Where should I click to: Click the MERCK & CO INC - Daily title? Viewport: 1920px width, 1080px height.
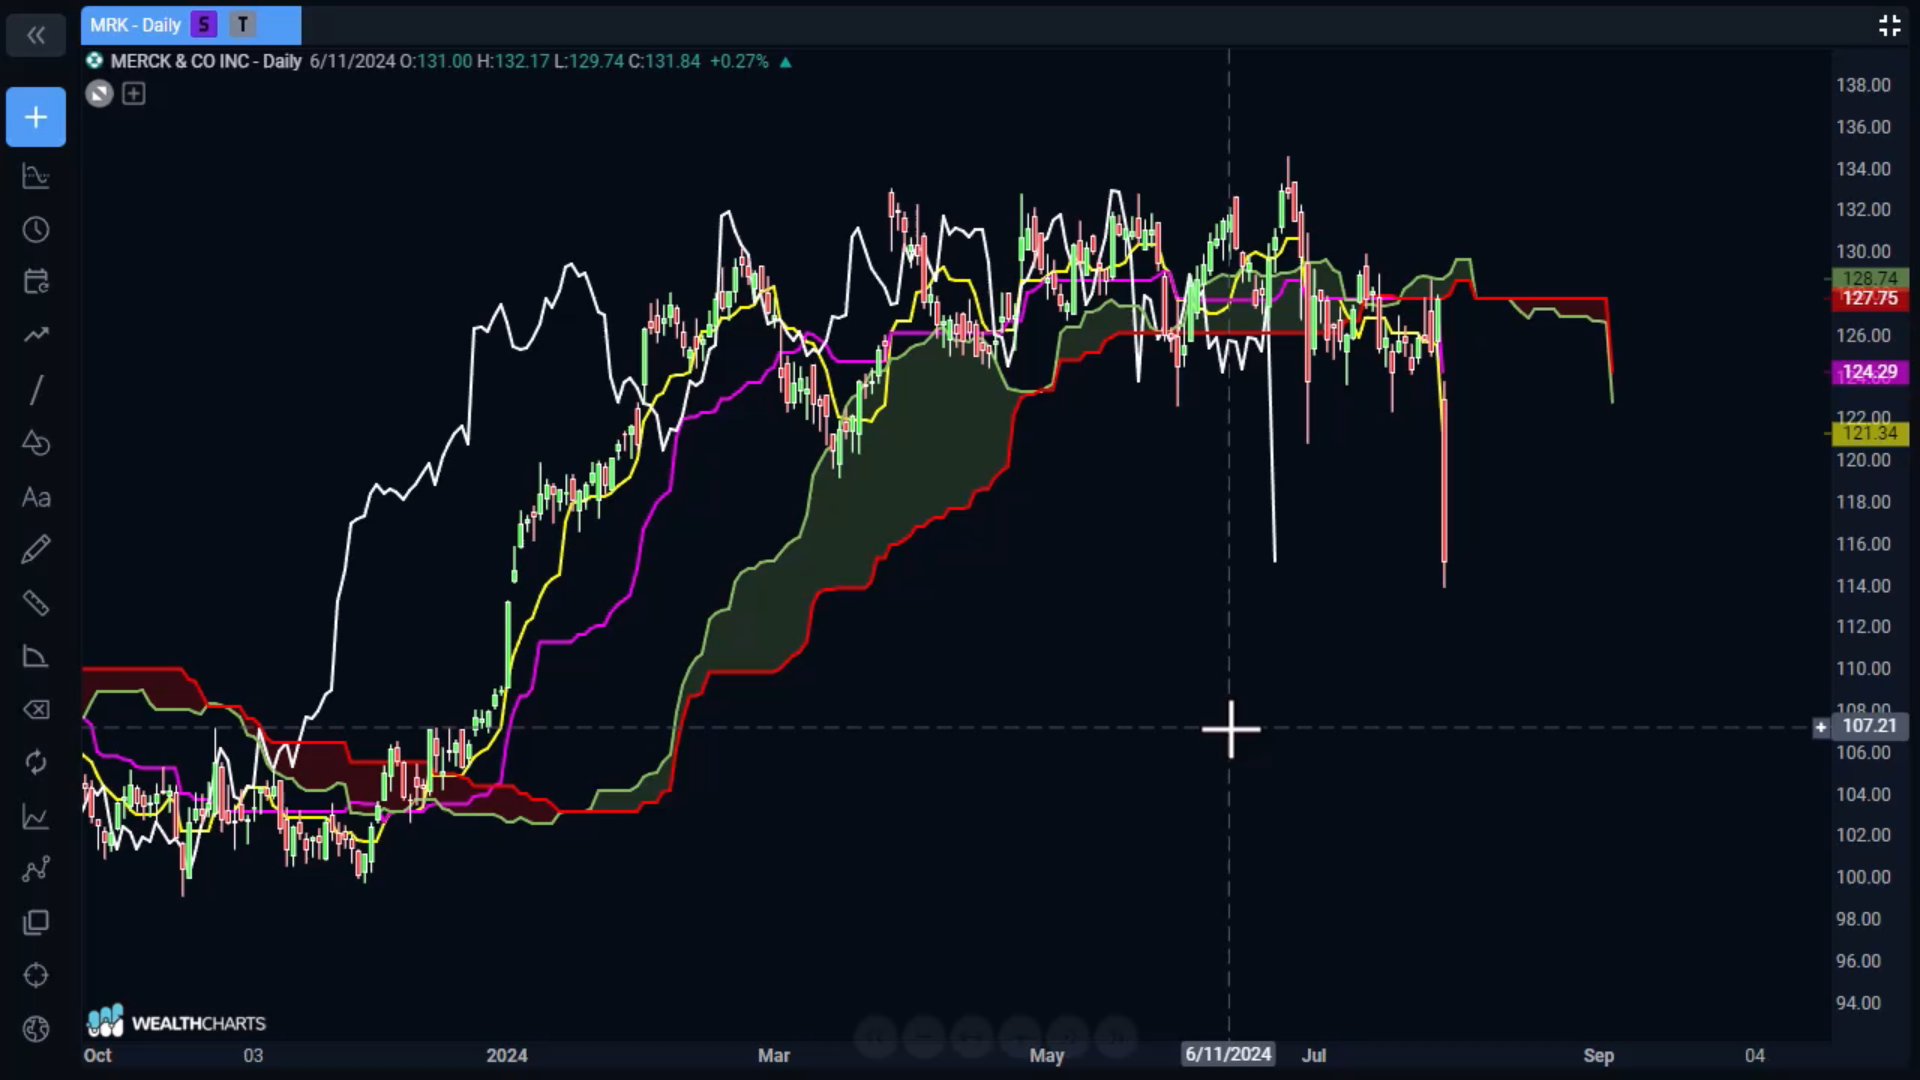[206, 61]
